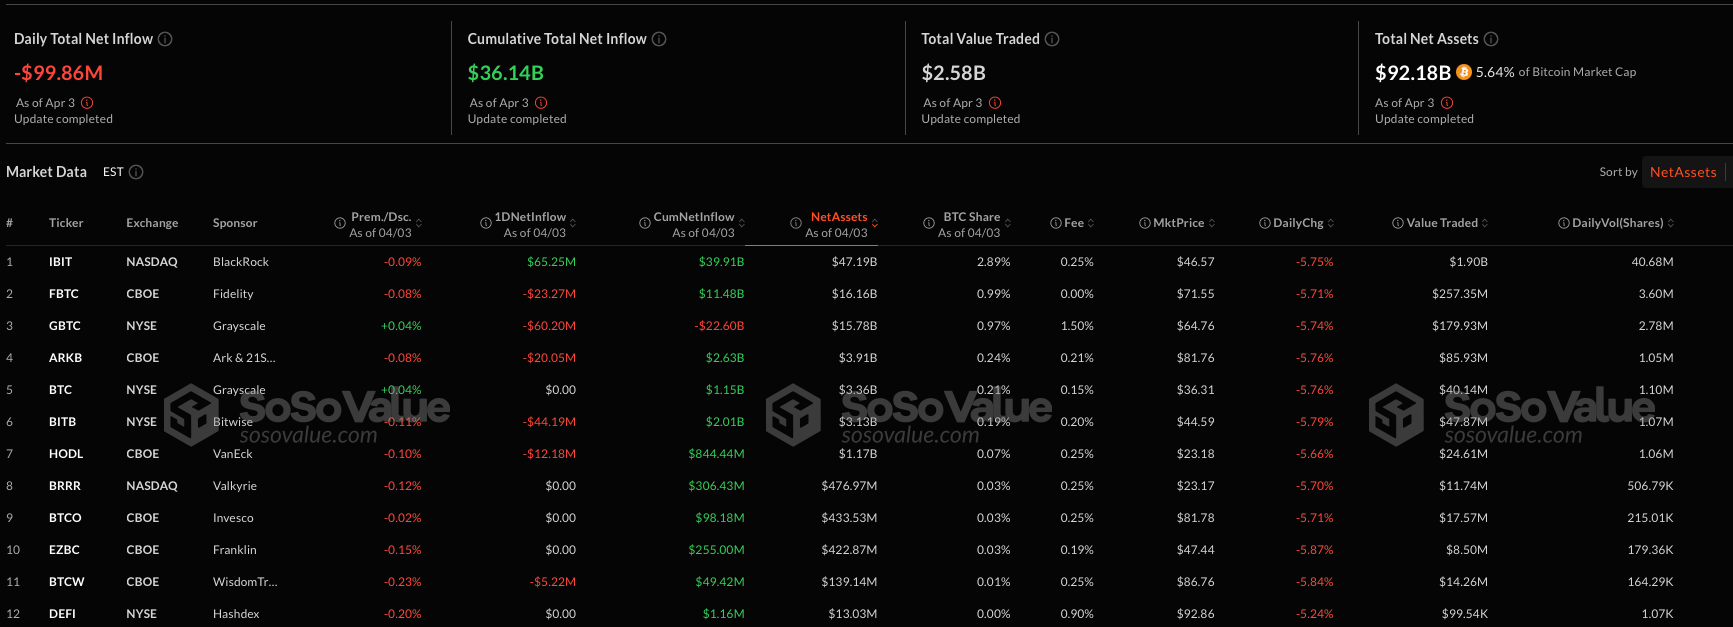Click red alert icon under Total Value Traded
This screenshot has height=627, width=1733.
[995, 103]
